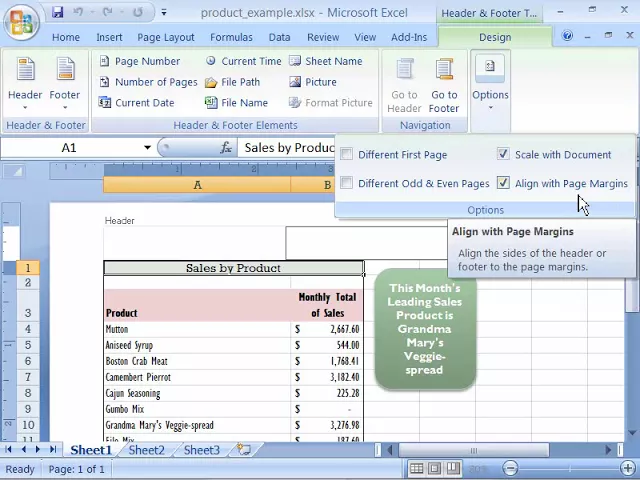The image size is (640, 480).
Task: Insert File Name element
Action: click(x=236, y=103)
